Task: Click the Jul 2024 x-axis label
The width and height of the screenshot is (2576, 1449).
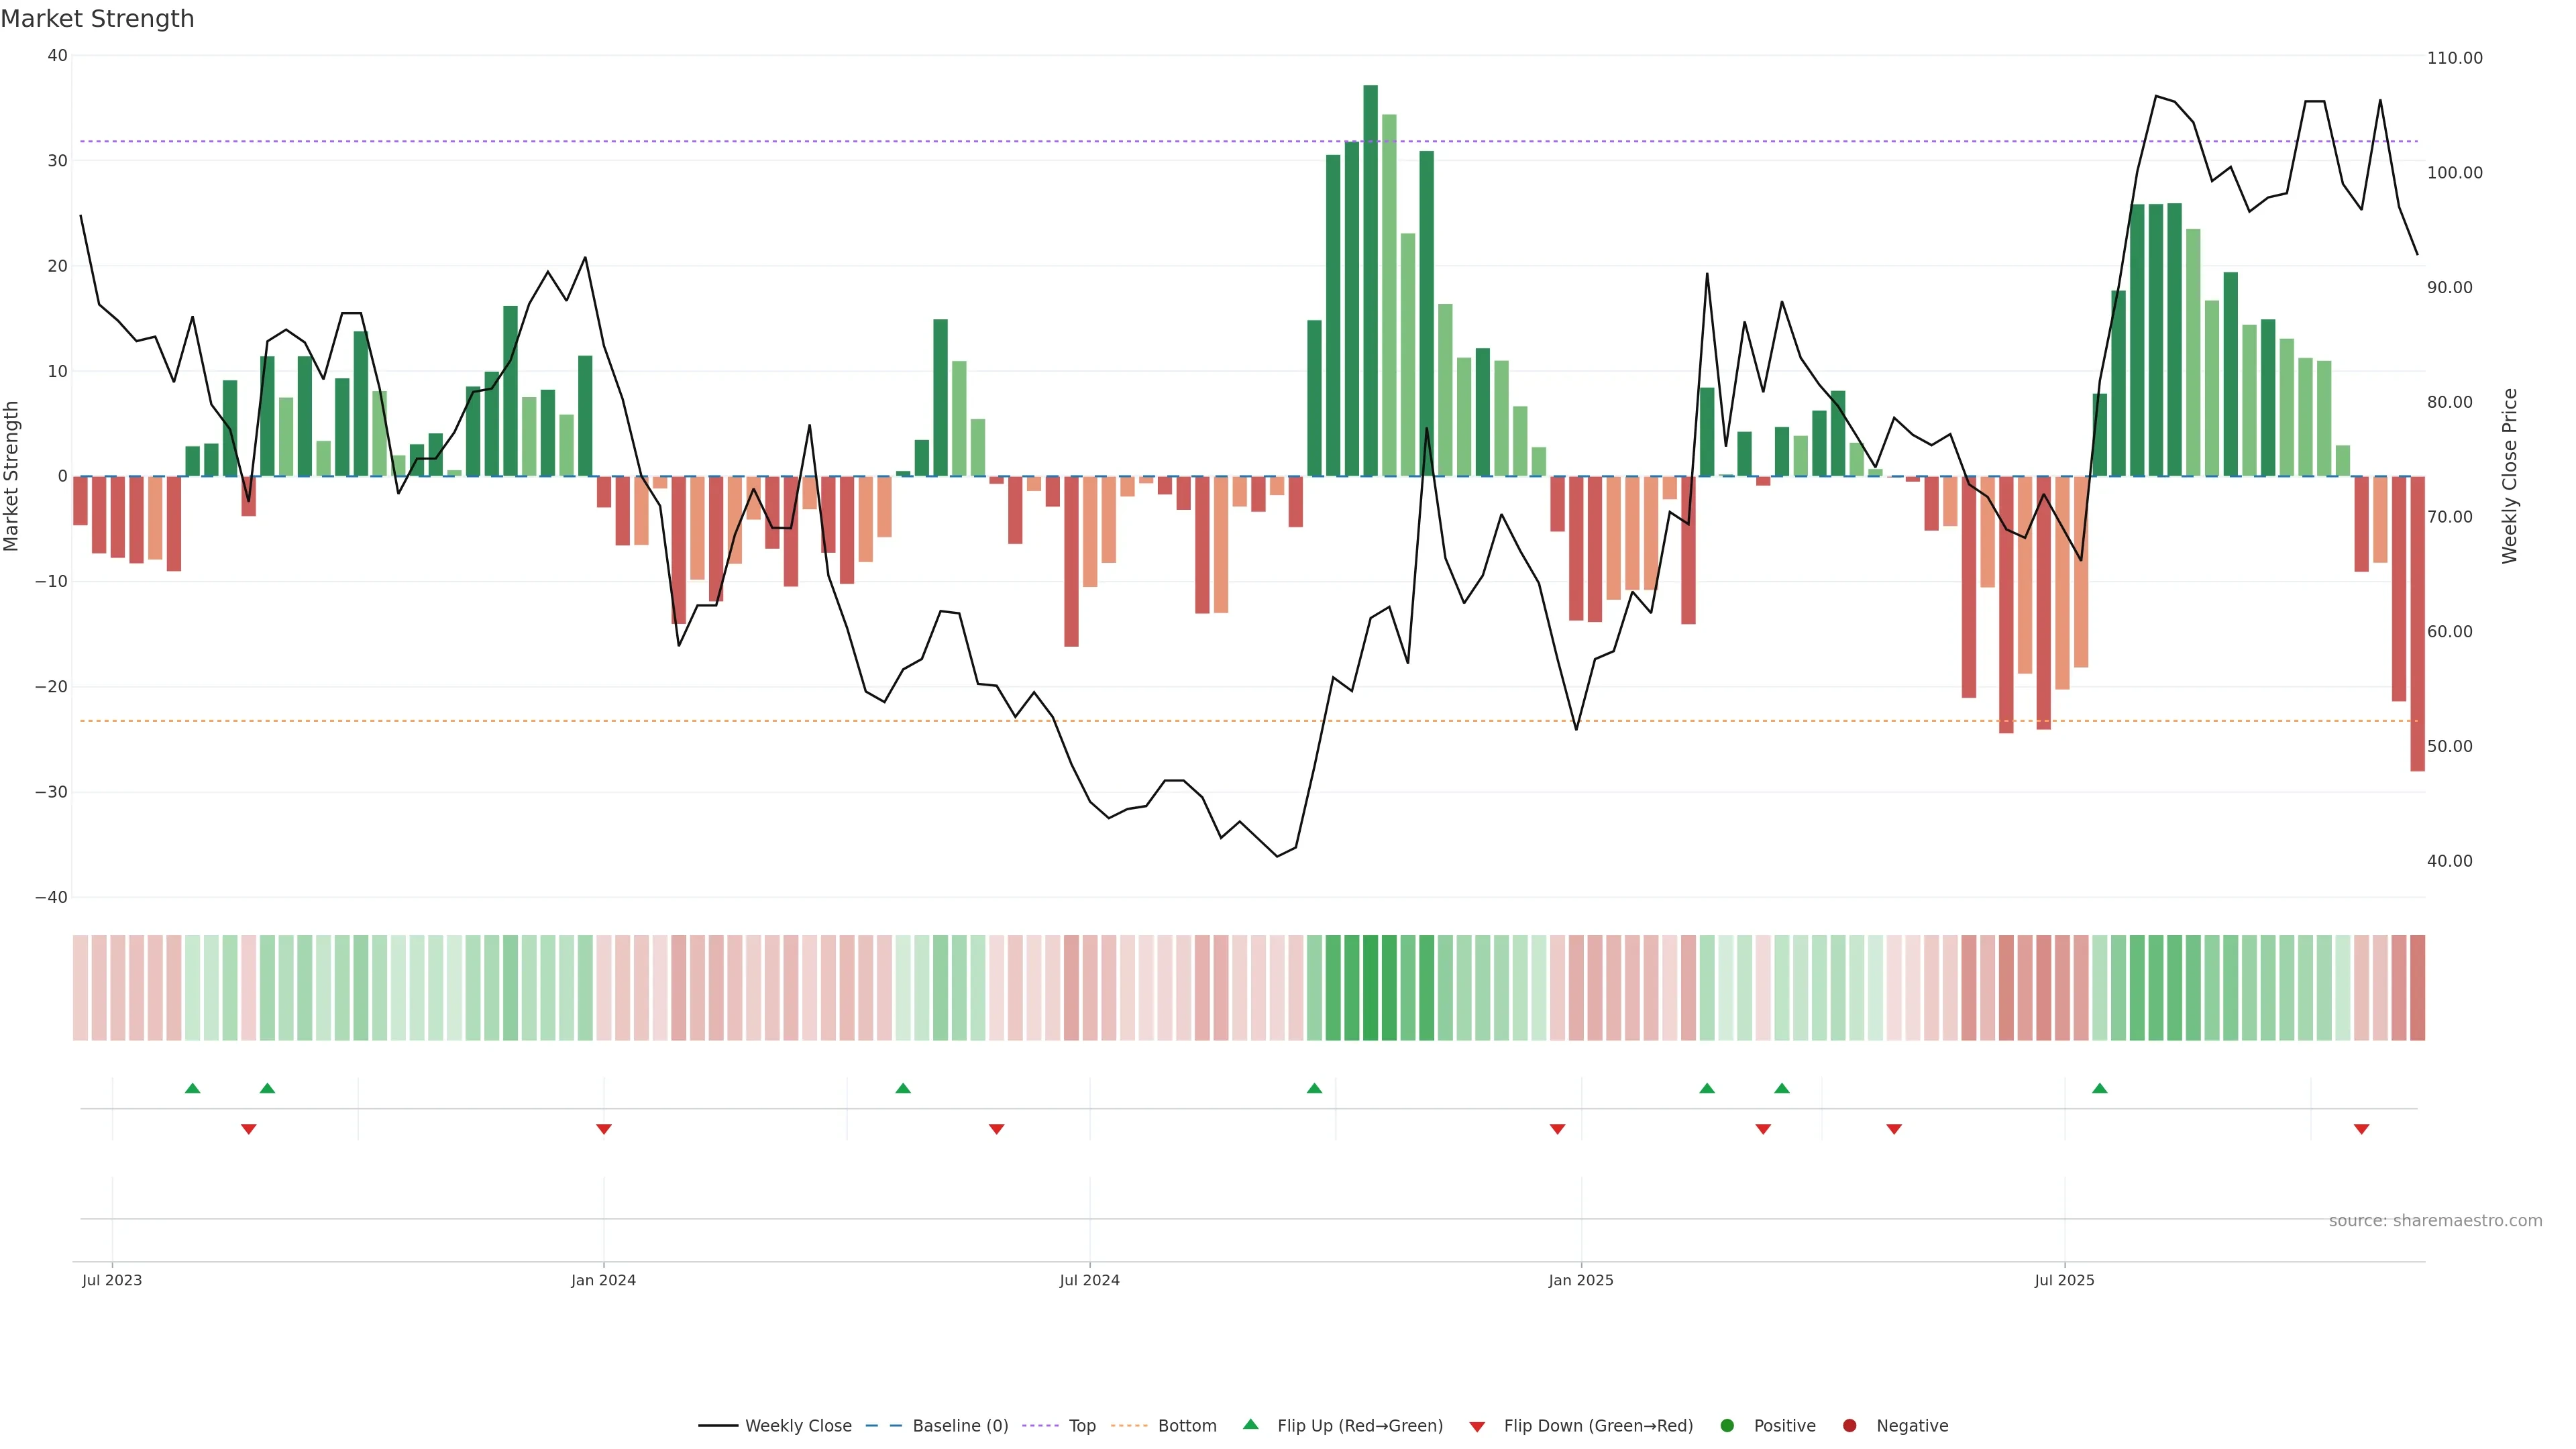Action: (1089, 1280)
